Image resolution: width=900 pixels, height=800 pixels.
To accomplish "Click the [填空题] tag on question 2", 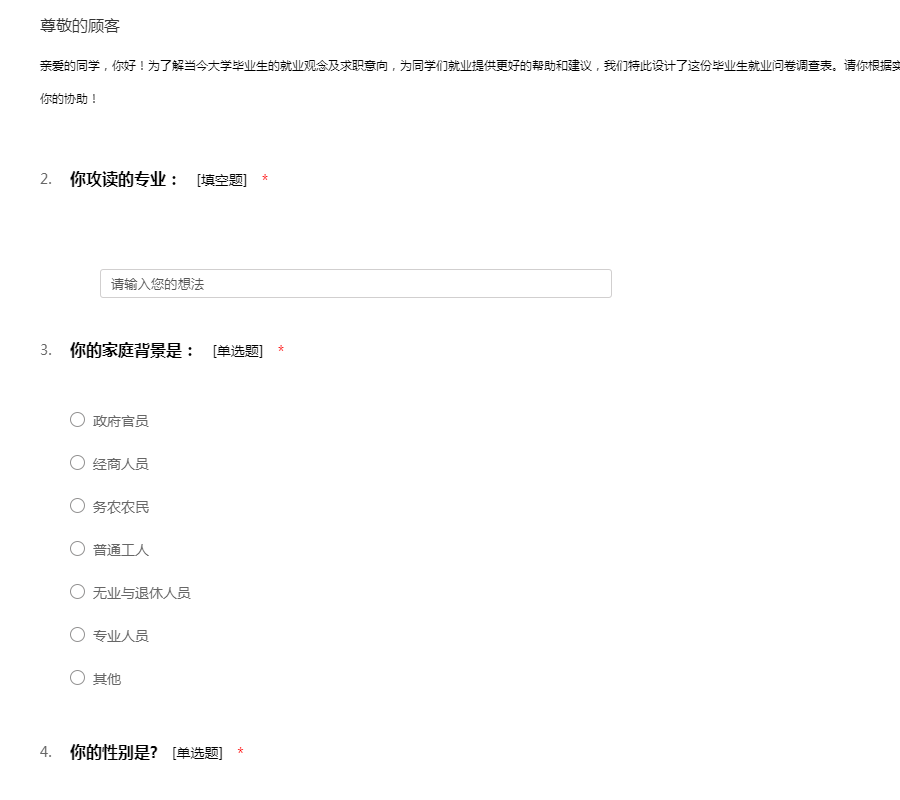I will (x=222, y=180).
